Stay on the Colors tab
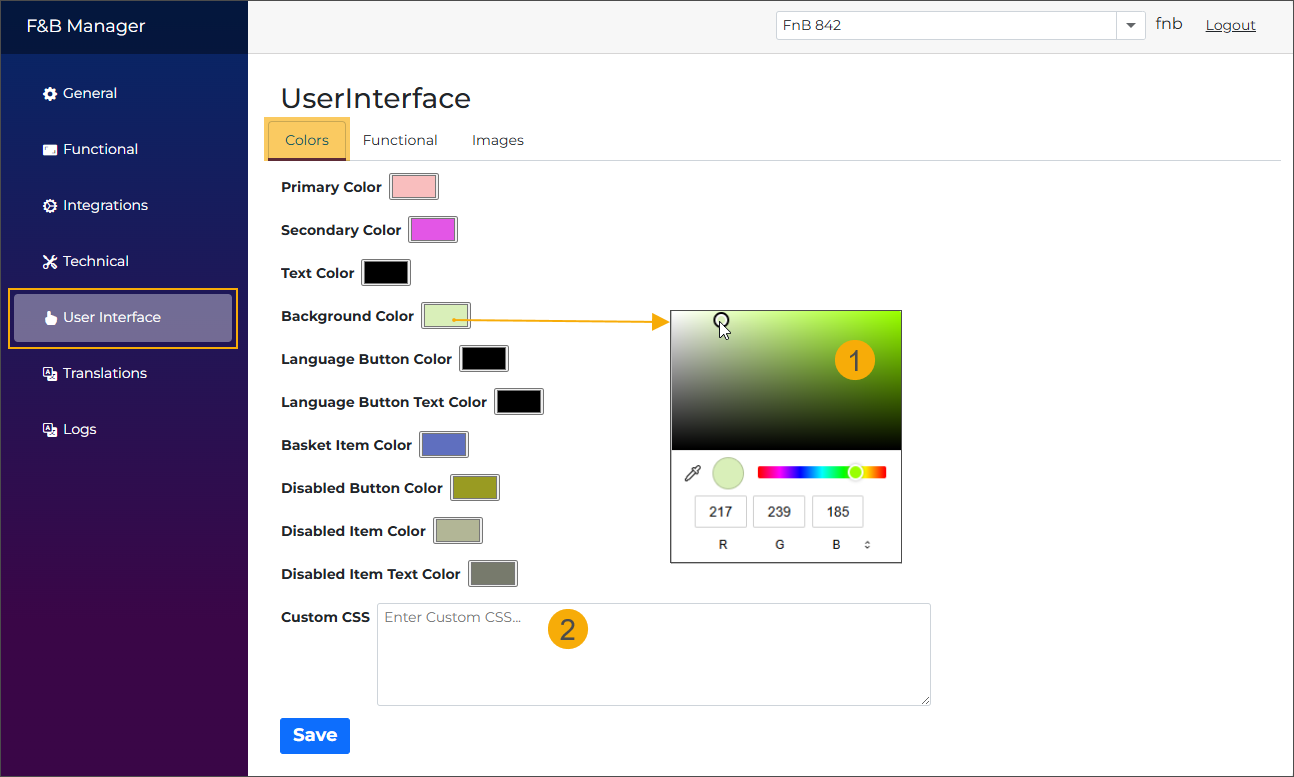The width and height of the screenshot is (1294, 777). (306, 140)
